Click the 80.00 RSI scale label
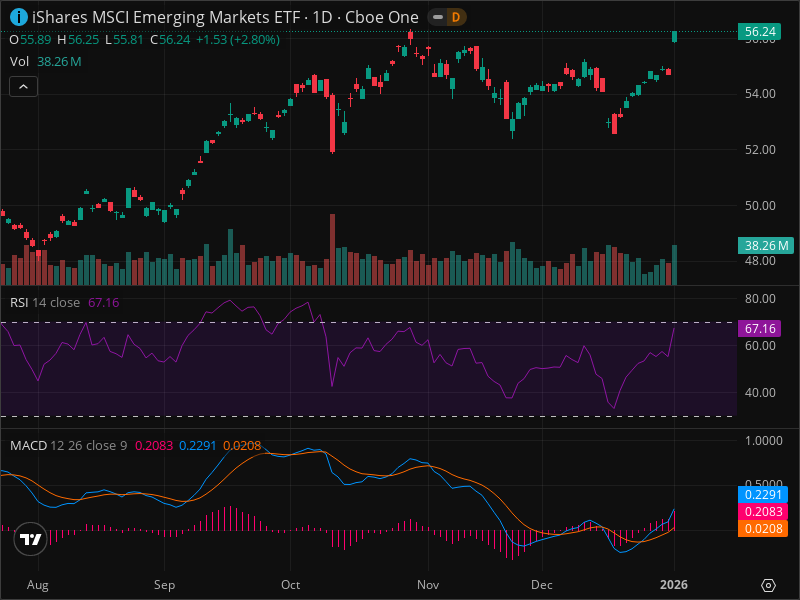 (x=760, y=298)
